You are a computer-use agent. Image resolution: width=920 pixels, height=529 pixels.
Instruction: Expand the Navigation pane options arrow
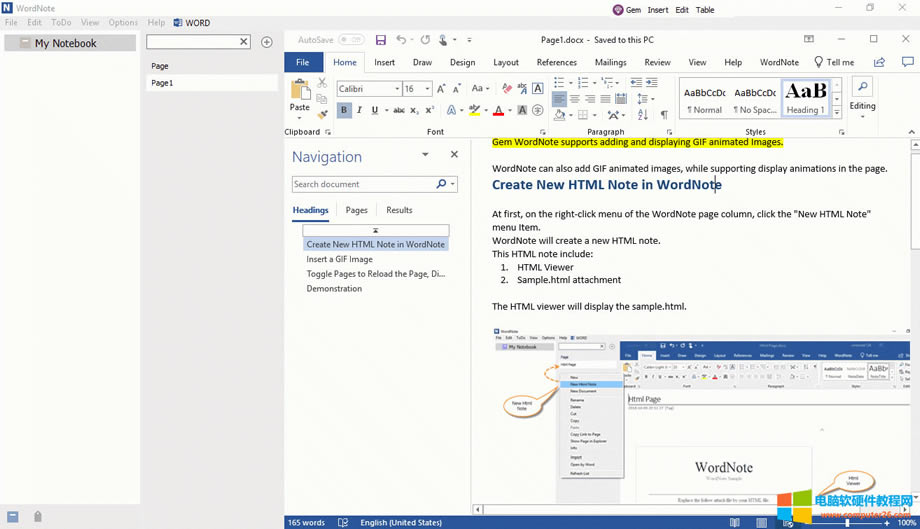425,155
